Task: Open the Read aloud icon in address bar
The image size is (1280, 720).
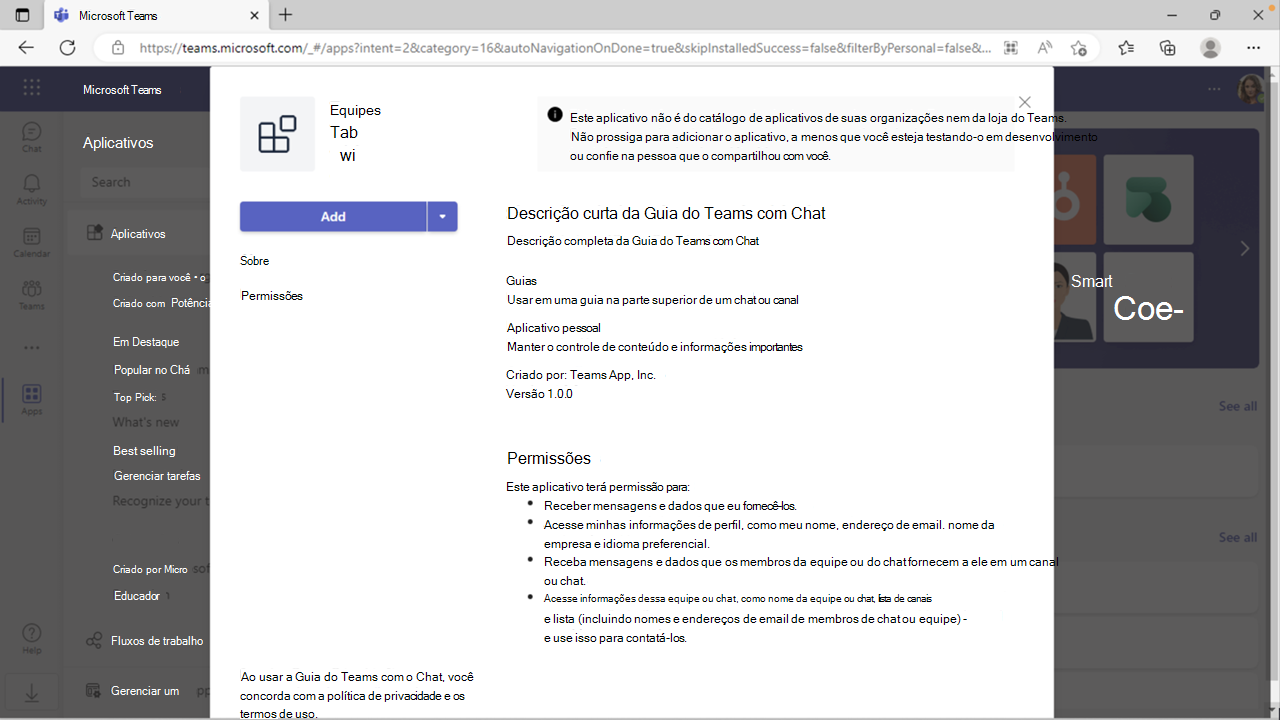Action: click(1044, 47)
